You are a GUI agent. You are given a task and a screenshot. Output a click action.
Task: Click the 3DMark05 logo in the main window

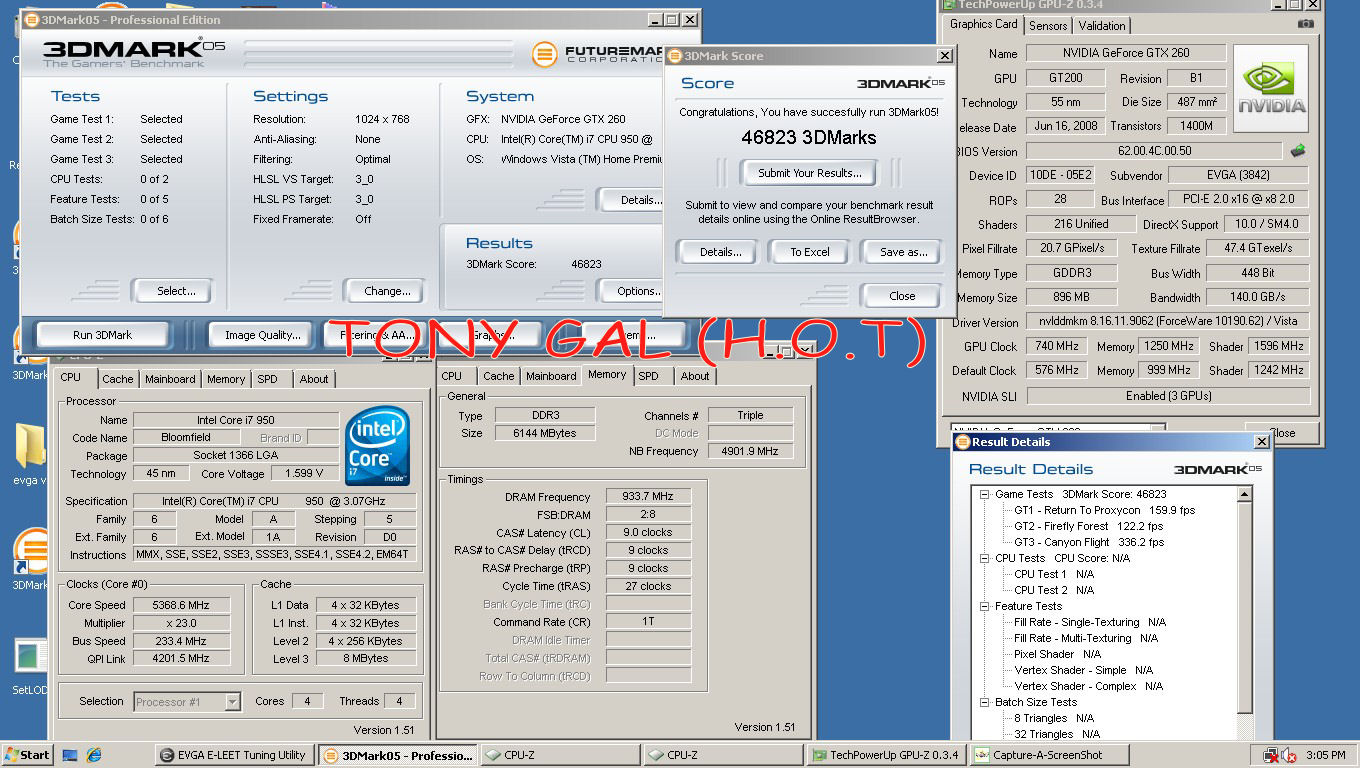[135, 53]
